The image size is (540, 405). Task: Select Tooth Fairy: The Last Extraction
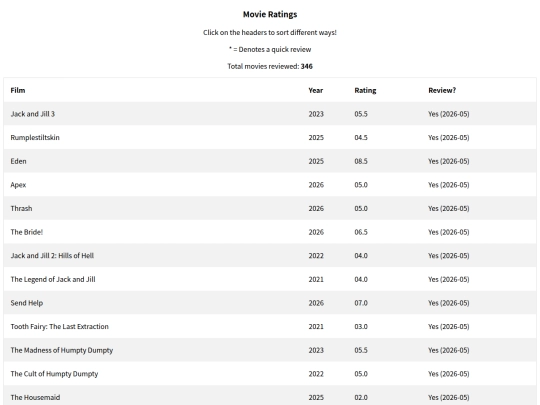pyautogui.click(x=59, y=326)
